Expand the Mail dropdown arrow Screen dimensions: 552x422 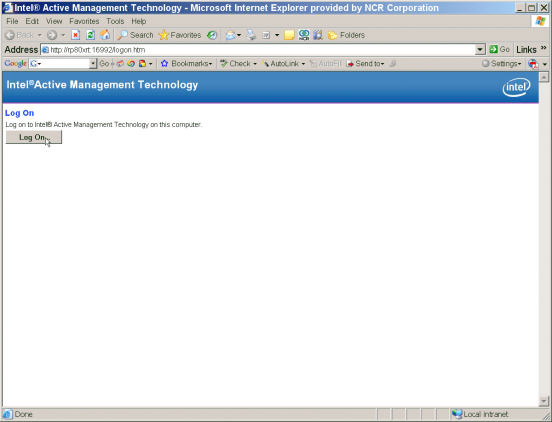[239, 35]
